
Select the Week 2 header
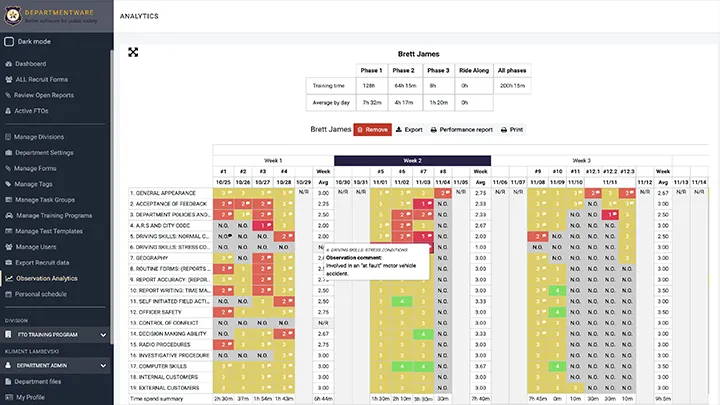(x=412, y=160)
